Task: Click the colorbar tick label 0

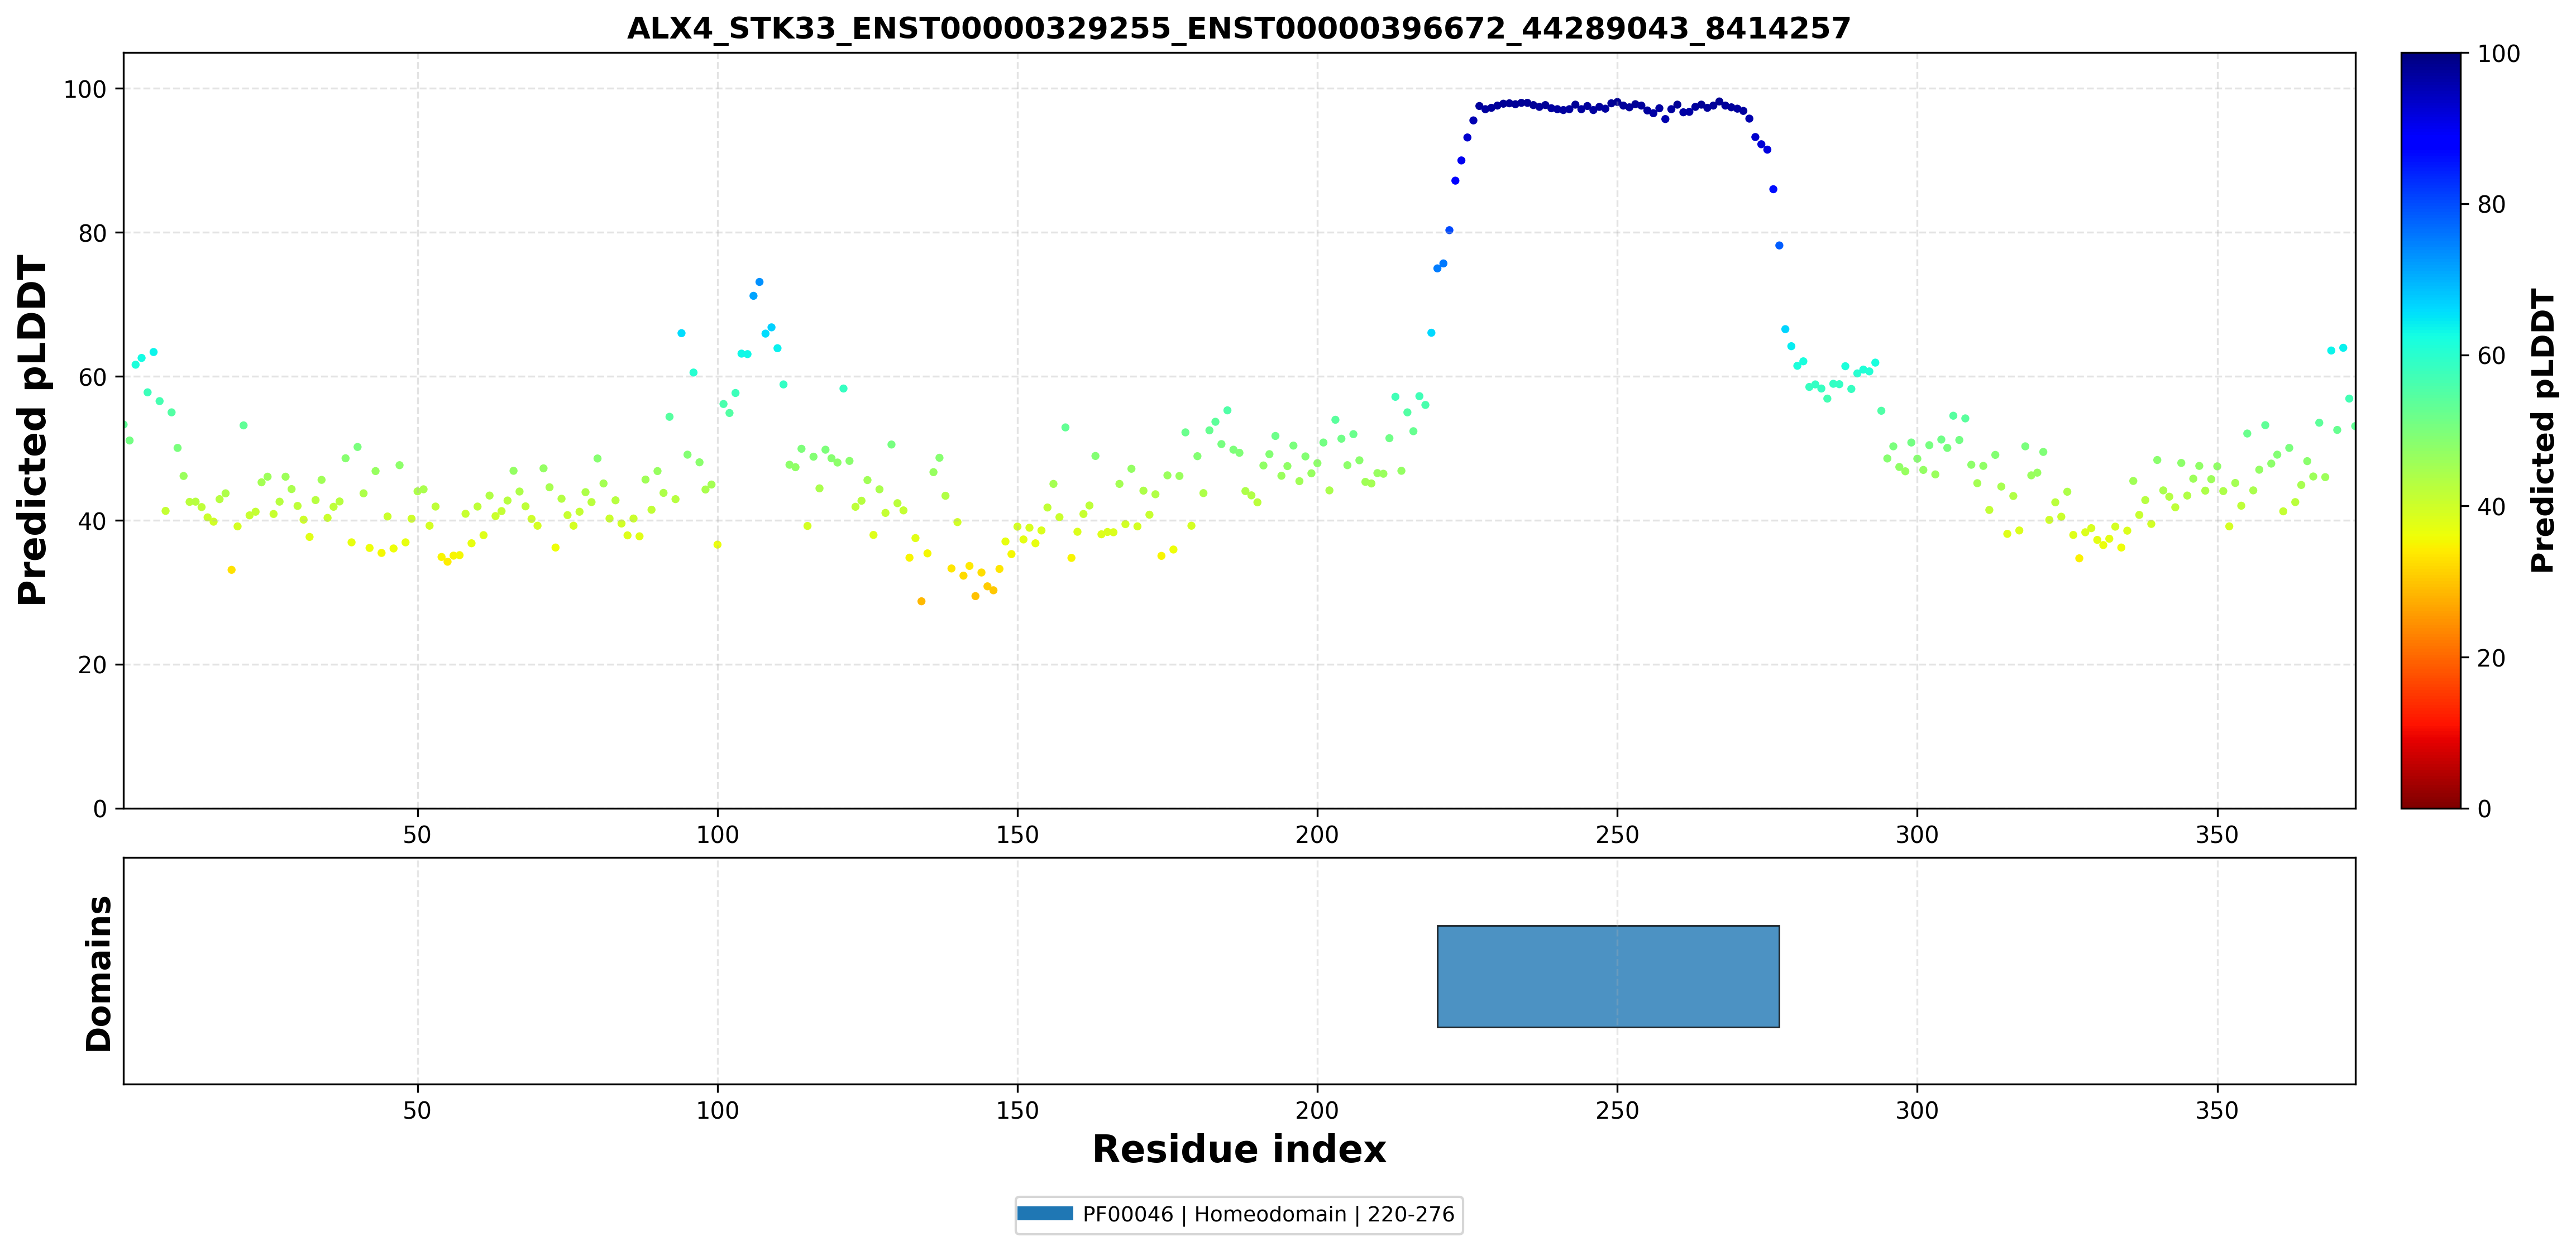Action: [2484, 809]
